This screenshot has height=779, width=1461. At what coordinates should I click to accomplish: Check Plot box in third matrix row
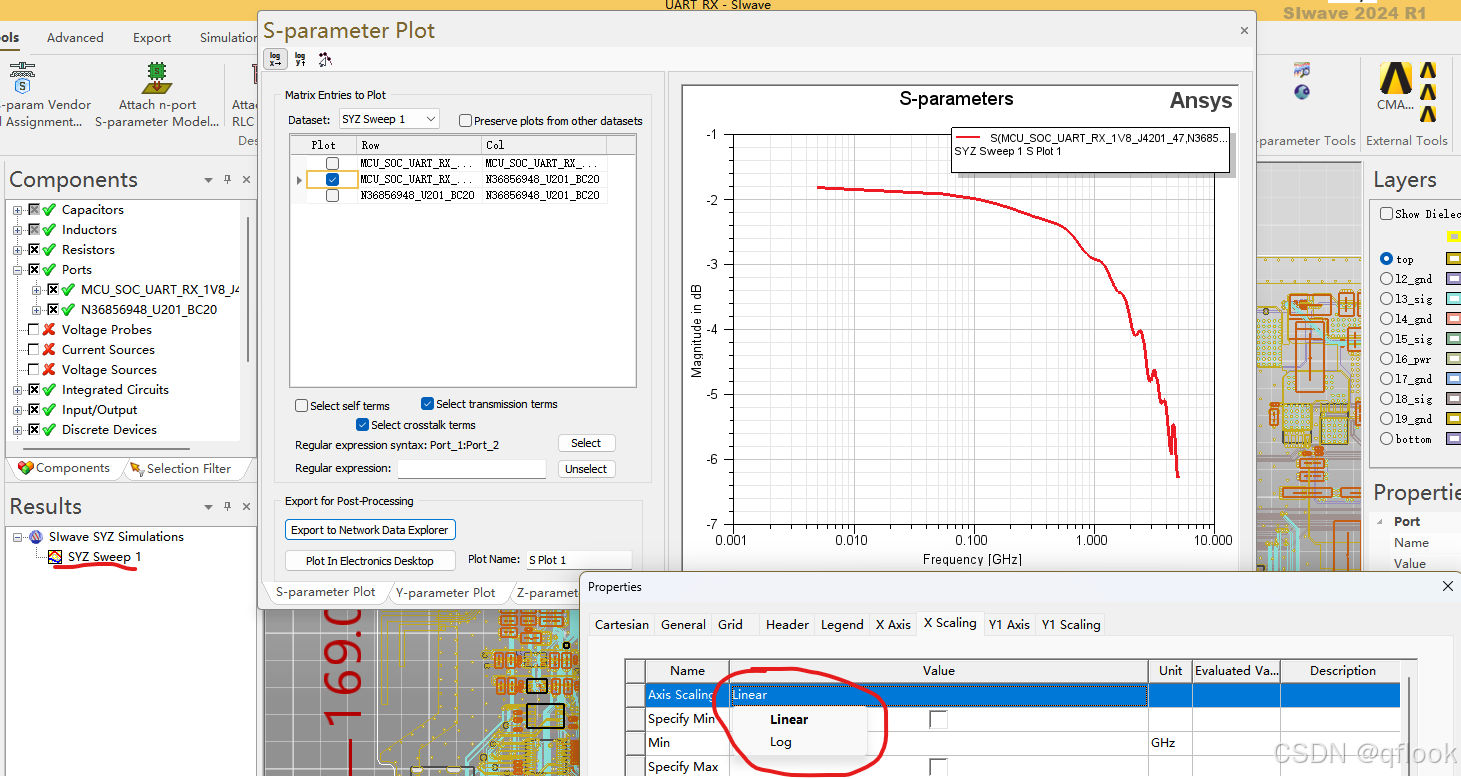[332, 196]
